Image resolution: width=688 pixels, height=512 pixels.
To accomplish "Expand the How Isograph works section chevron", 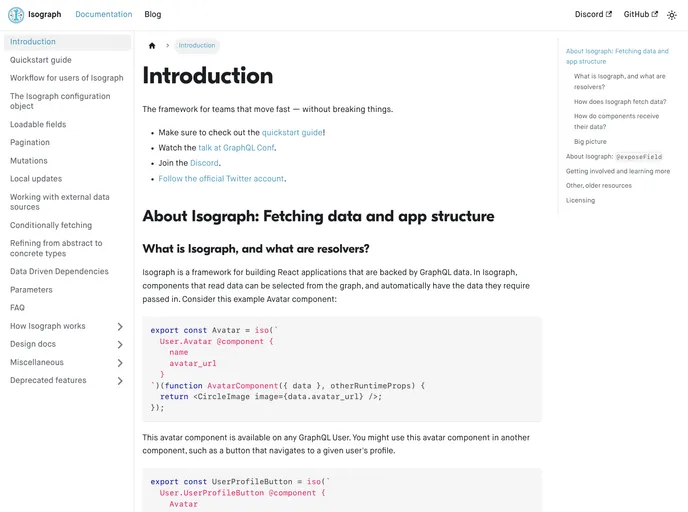I will pyautogui.click(x=120, y=326).
